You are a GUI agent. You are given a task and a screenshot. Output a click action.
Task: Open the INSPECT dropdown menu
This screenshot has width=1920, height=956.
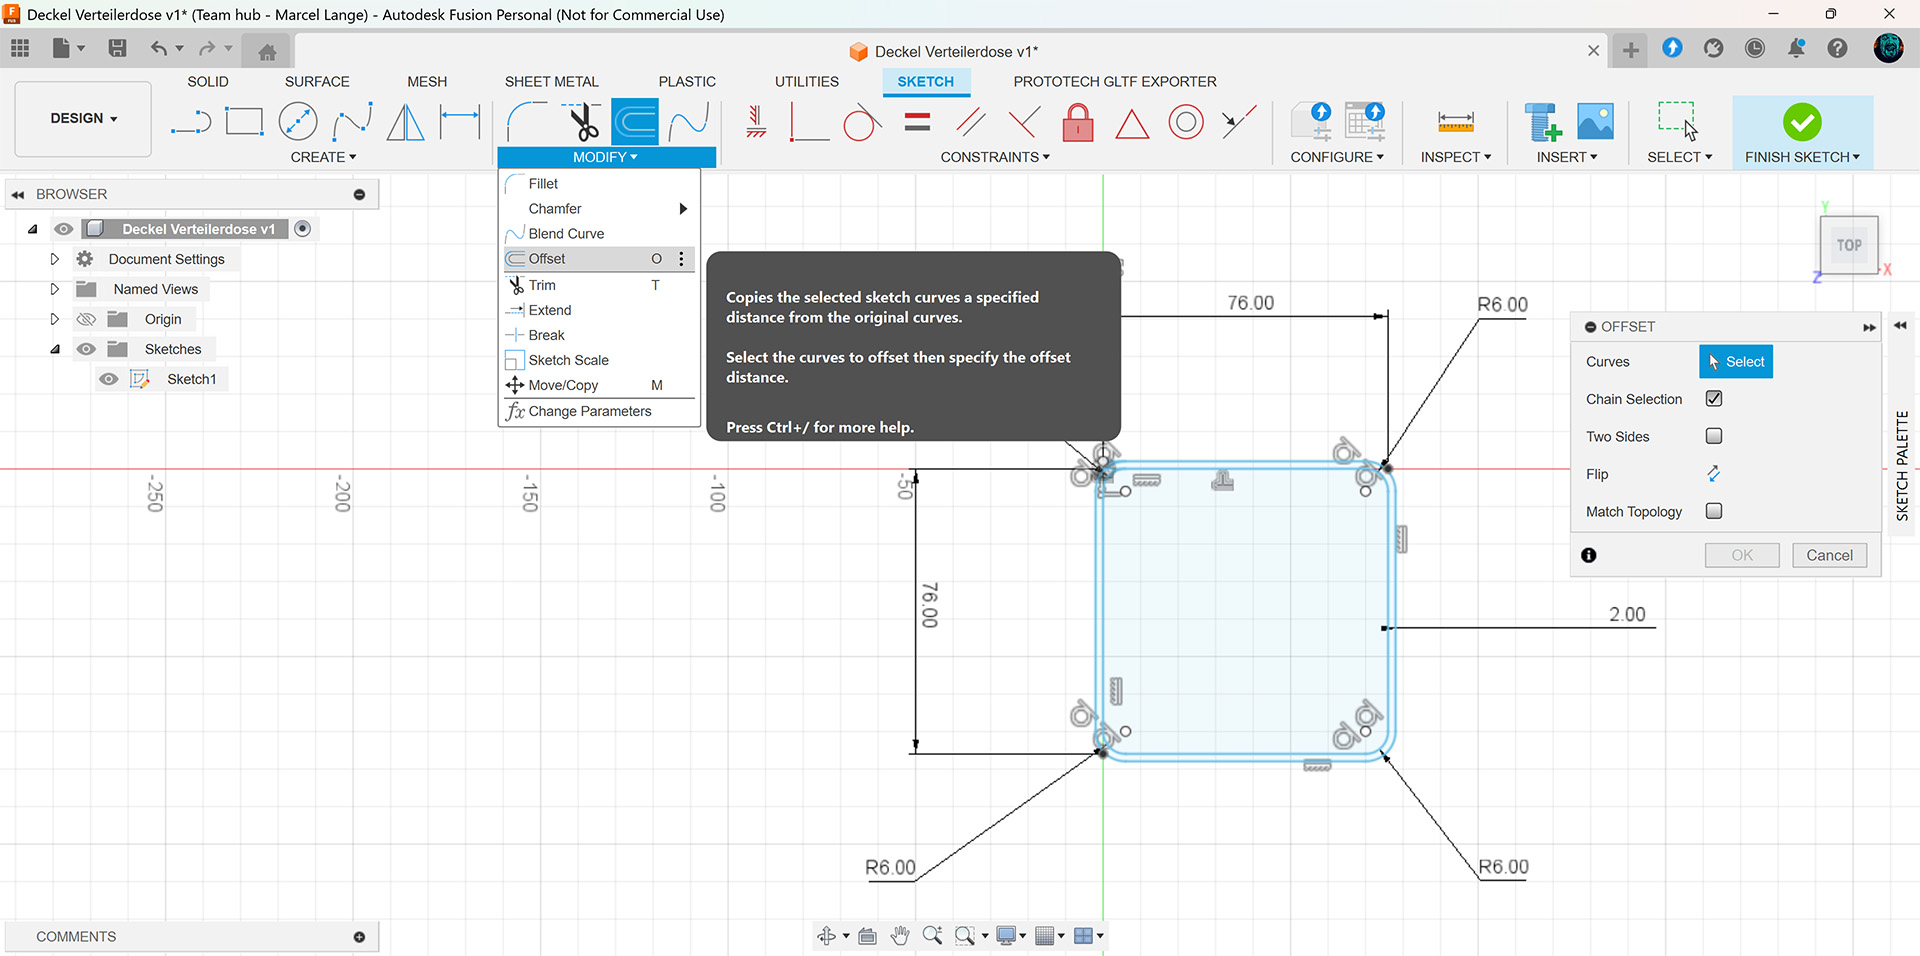[x=1456, y=157]
